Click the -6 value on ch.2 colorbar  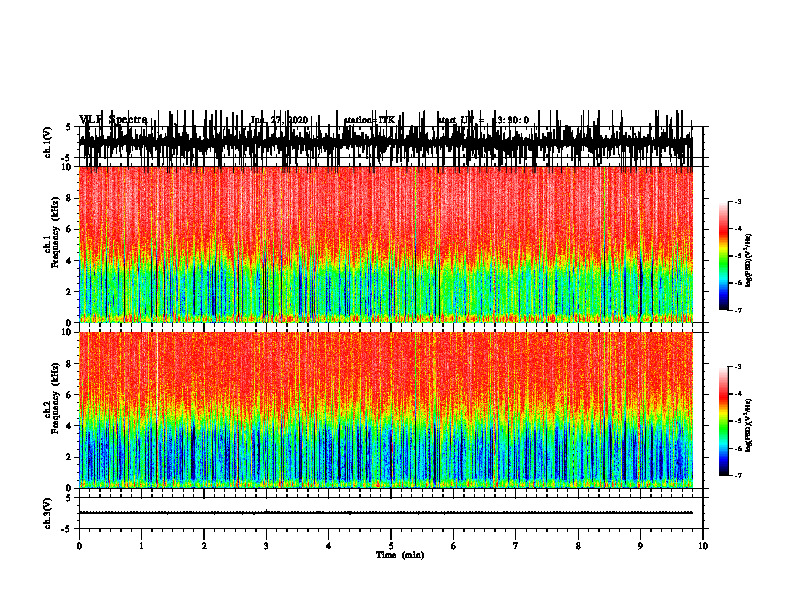(738, 448)
